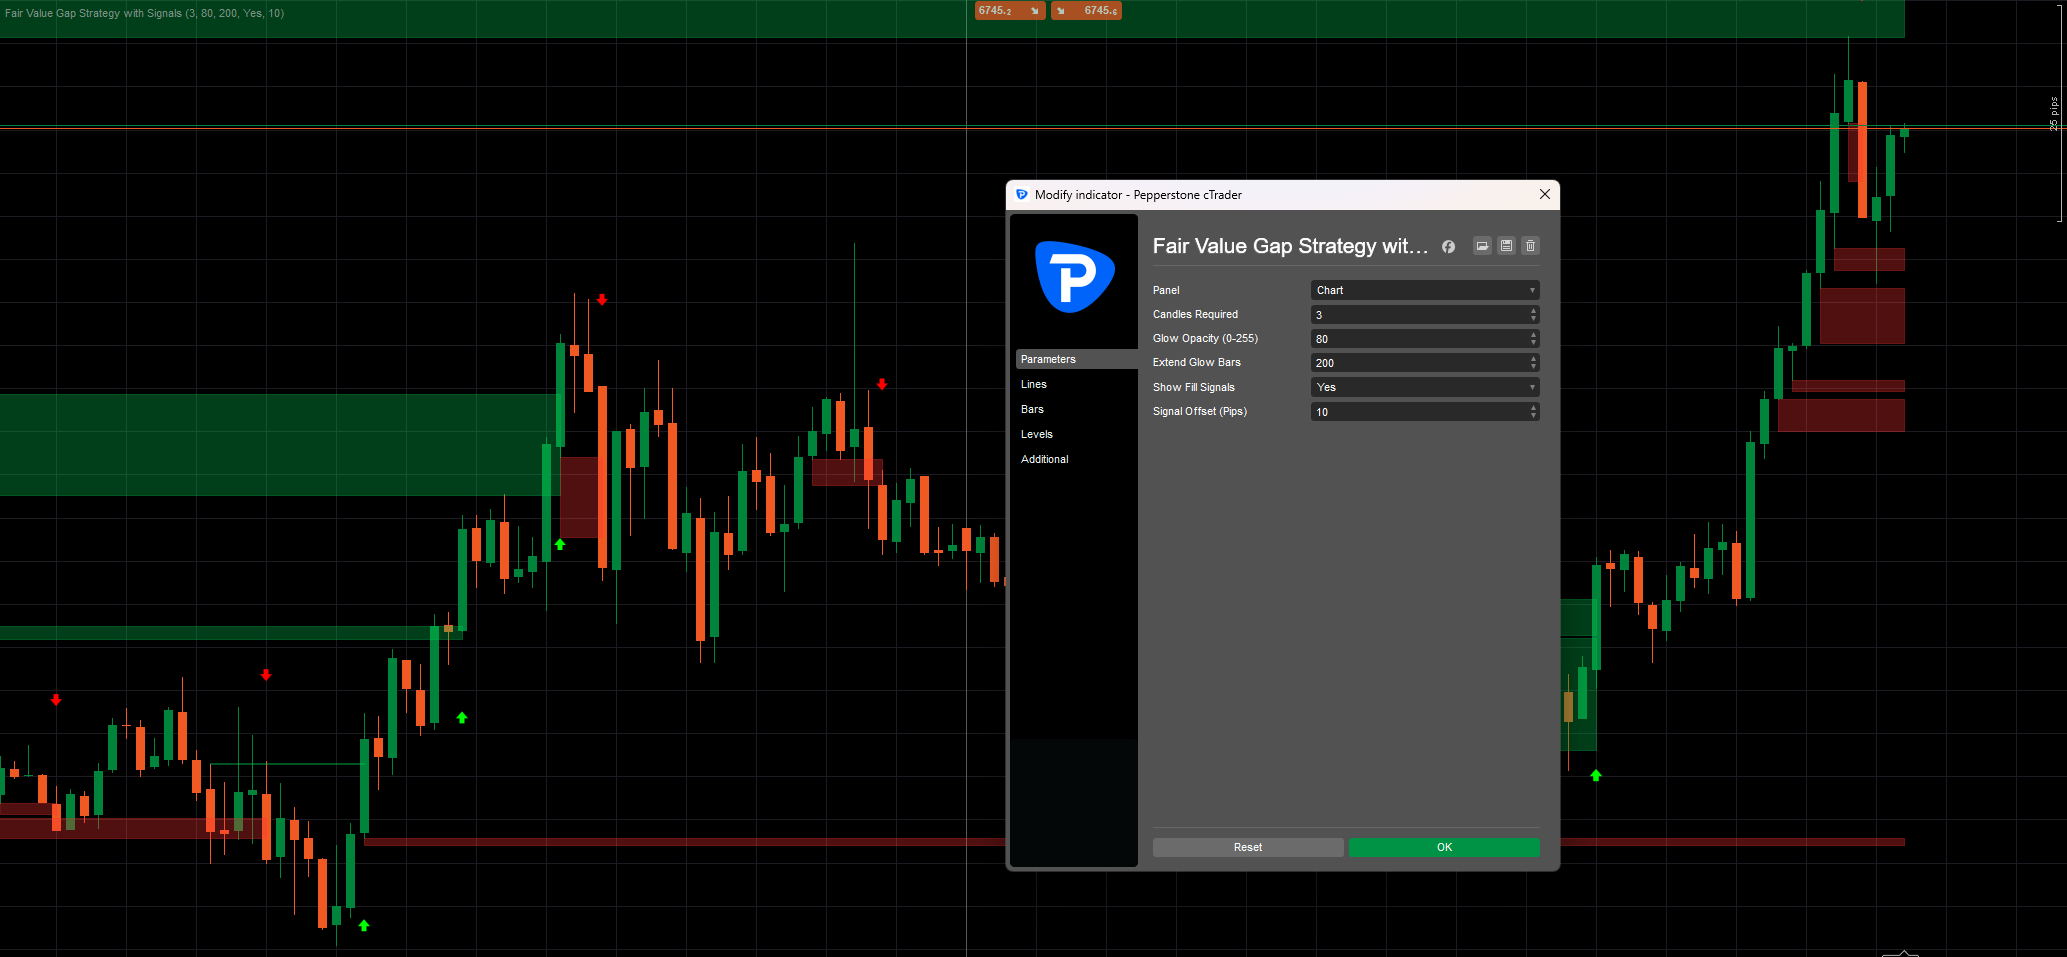This screenshot has width=2067, height=957.
Task: Increase Glow Opacity with its up stepper arrow
Action: coord(1533,334)
